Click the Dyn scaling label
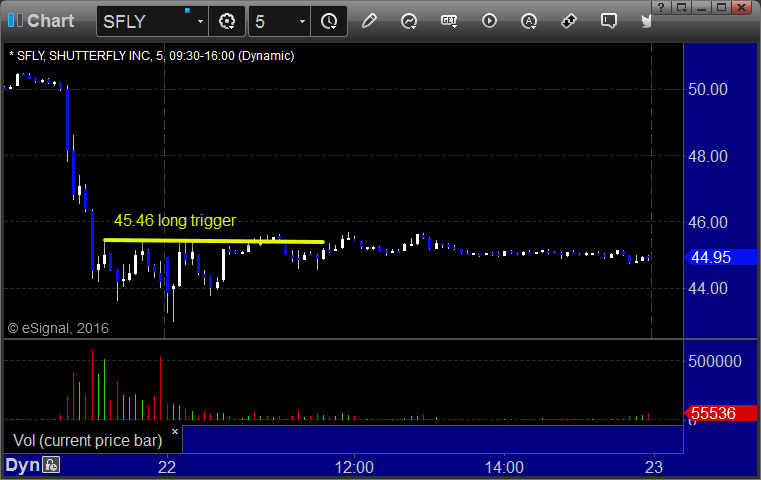This screenshot has width=761, height=480. [x=22, y=465]
